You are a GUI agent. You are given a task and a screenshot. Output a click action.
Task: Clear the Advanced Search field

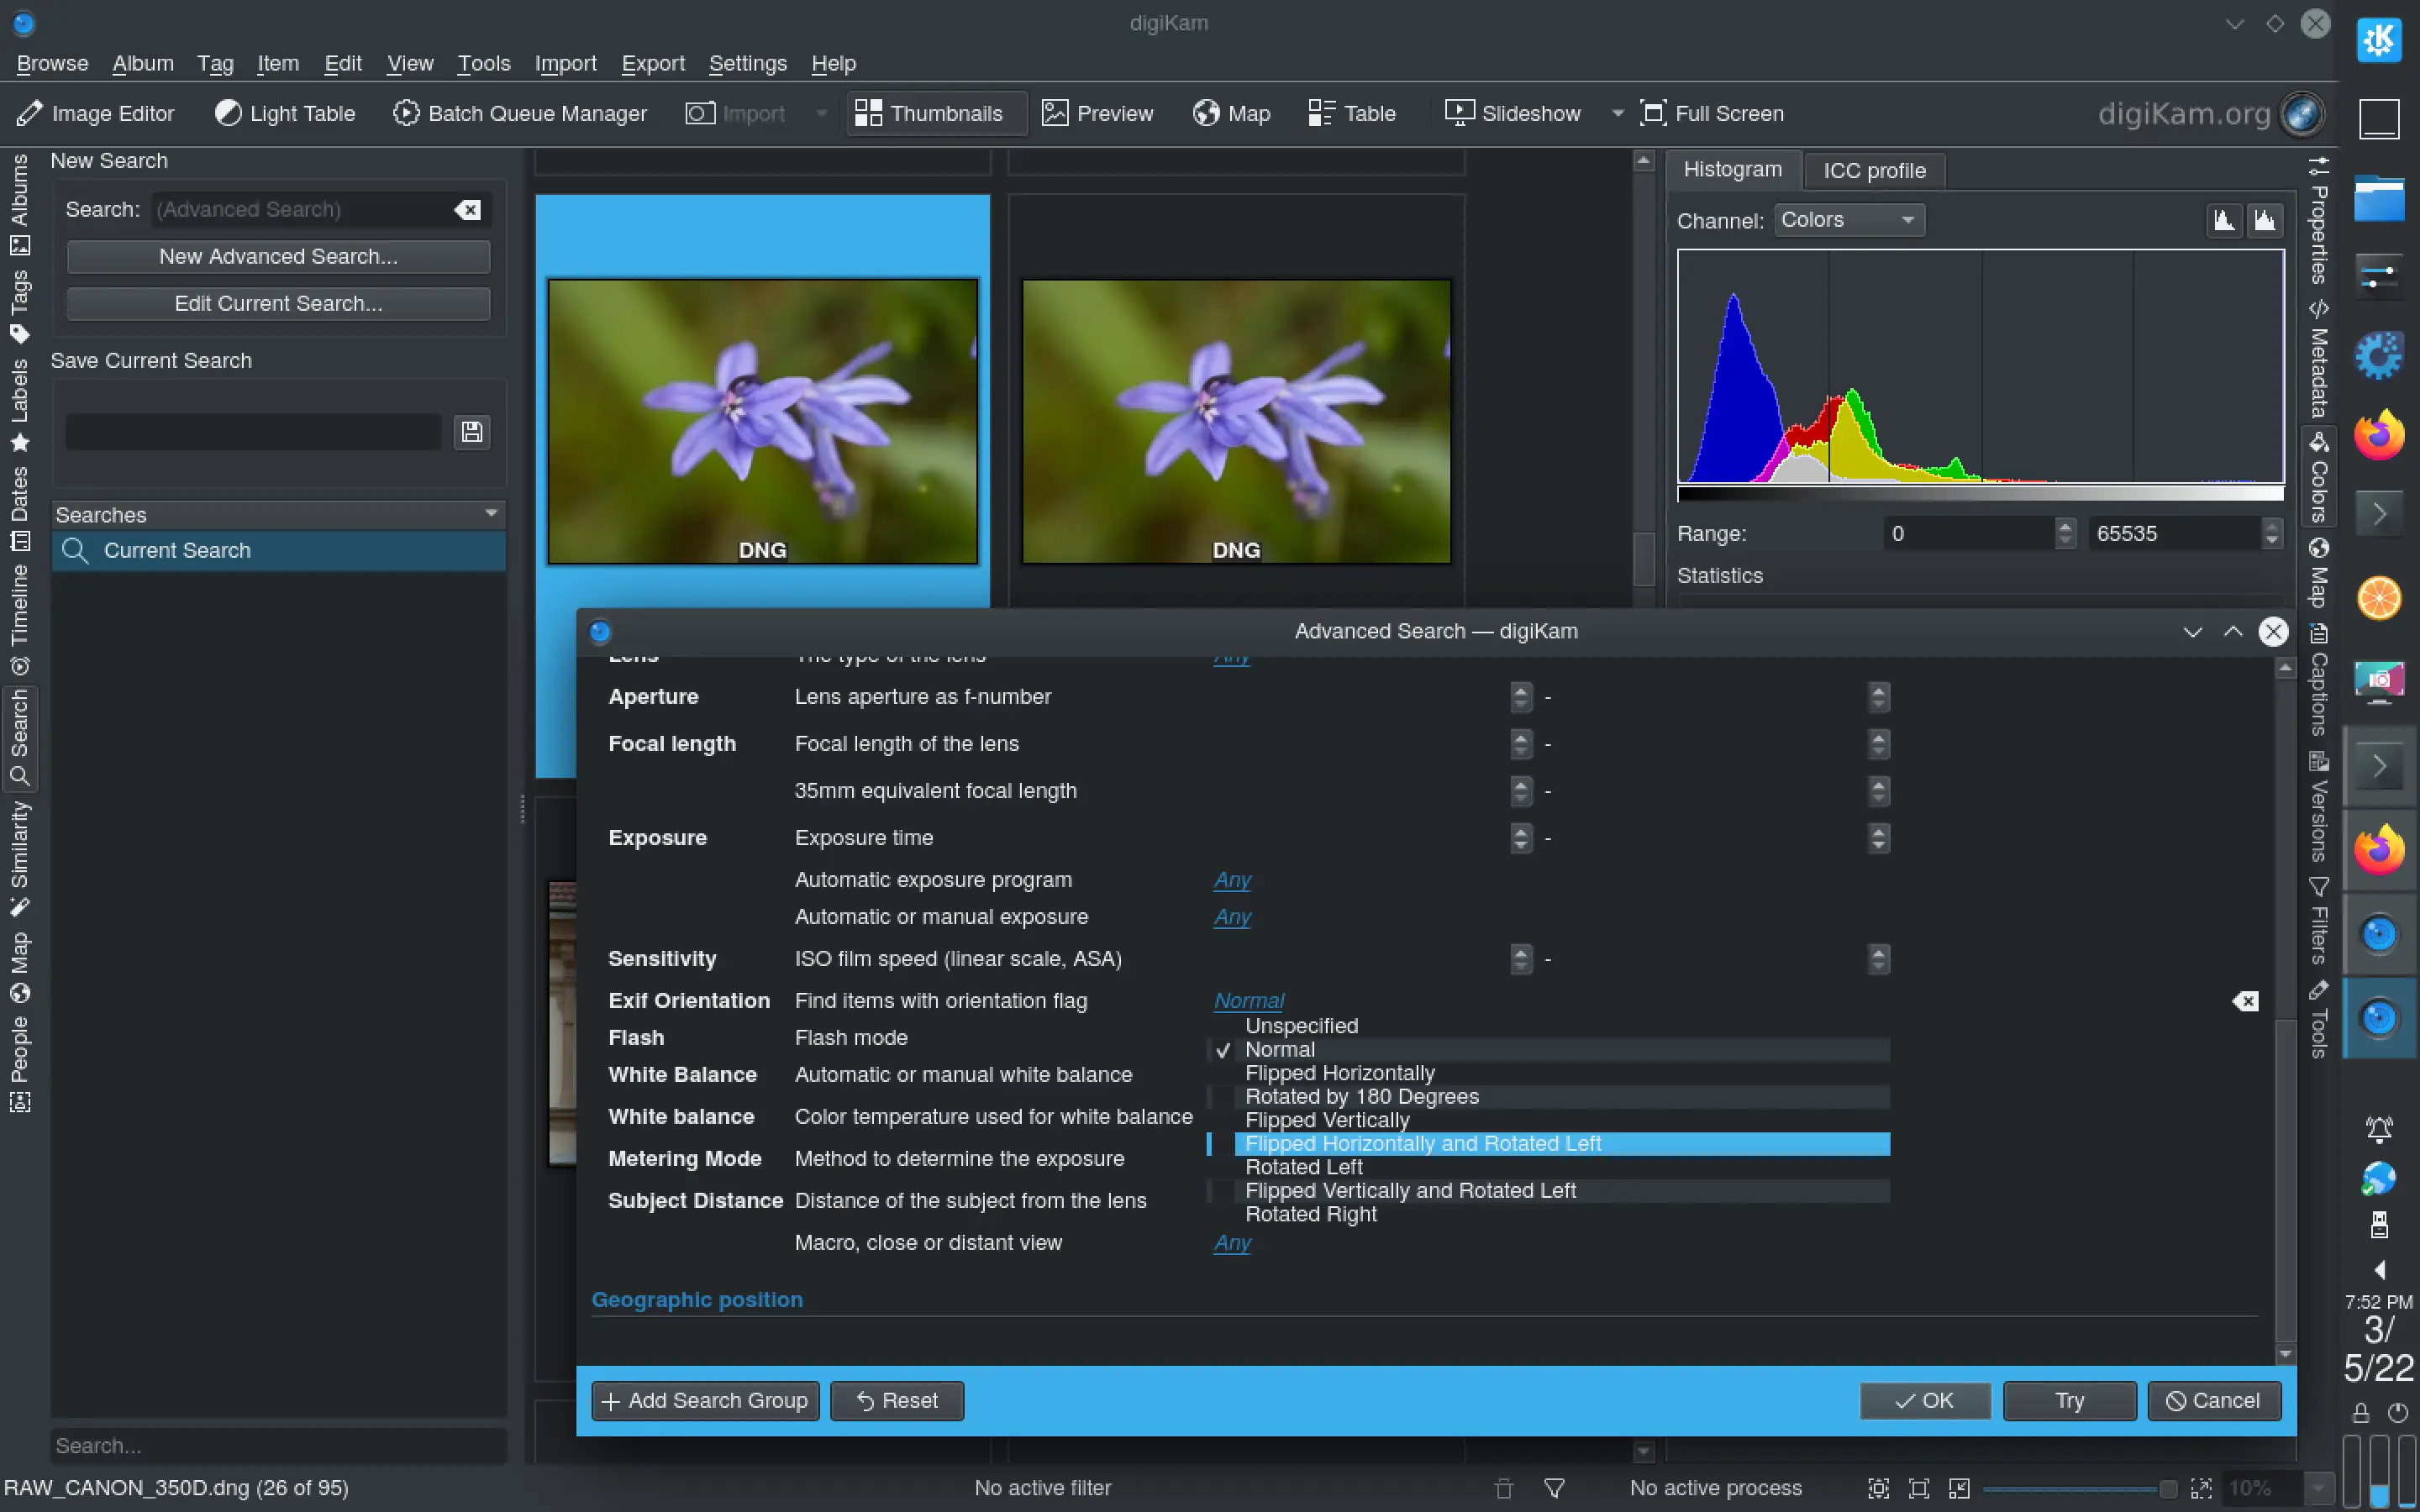coord(467,210)
